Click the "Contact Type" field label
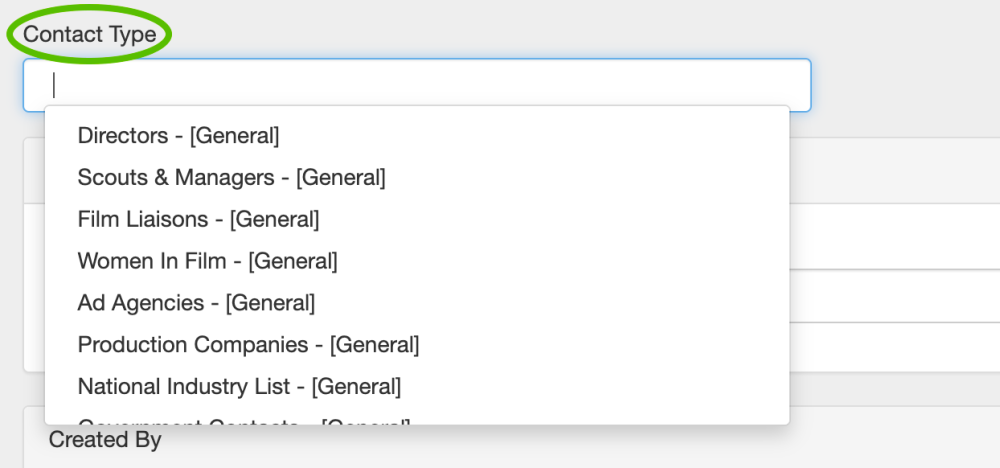 90,35
